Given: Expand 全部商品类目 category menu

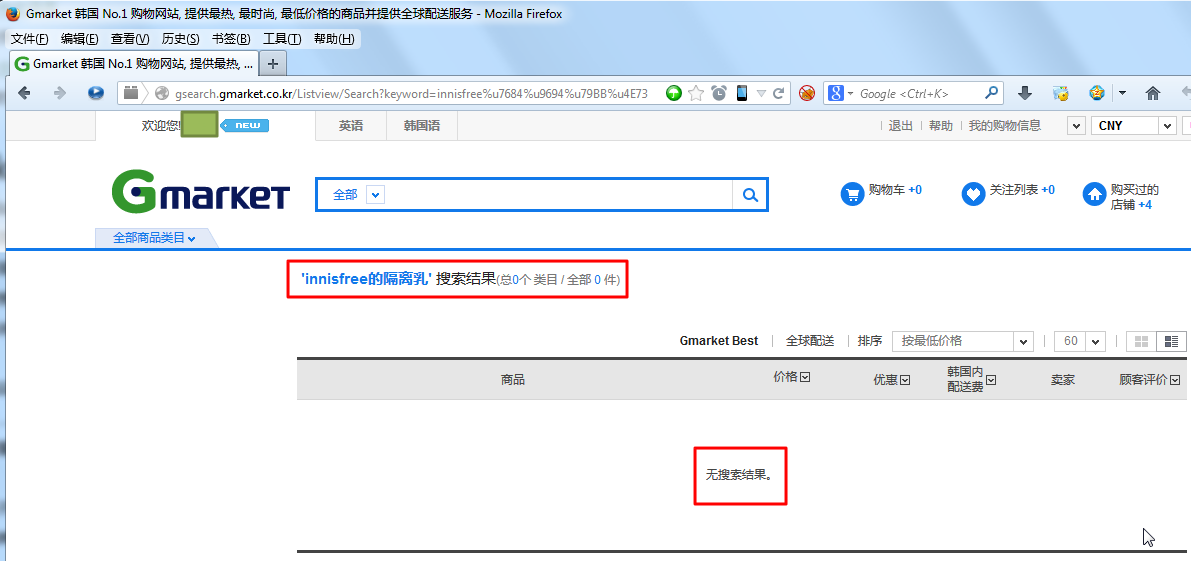Looking at the screenshot, I should point(154,238).
